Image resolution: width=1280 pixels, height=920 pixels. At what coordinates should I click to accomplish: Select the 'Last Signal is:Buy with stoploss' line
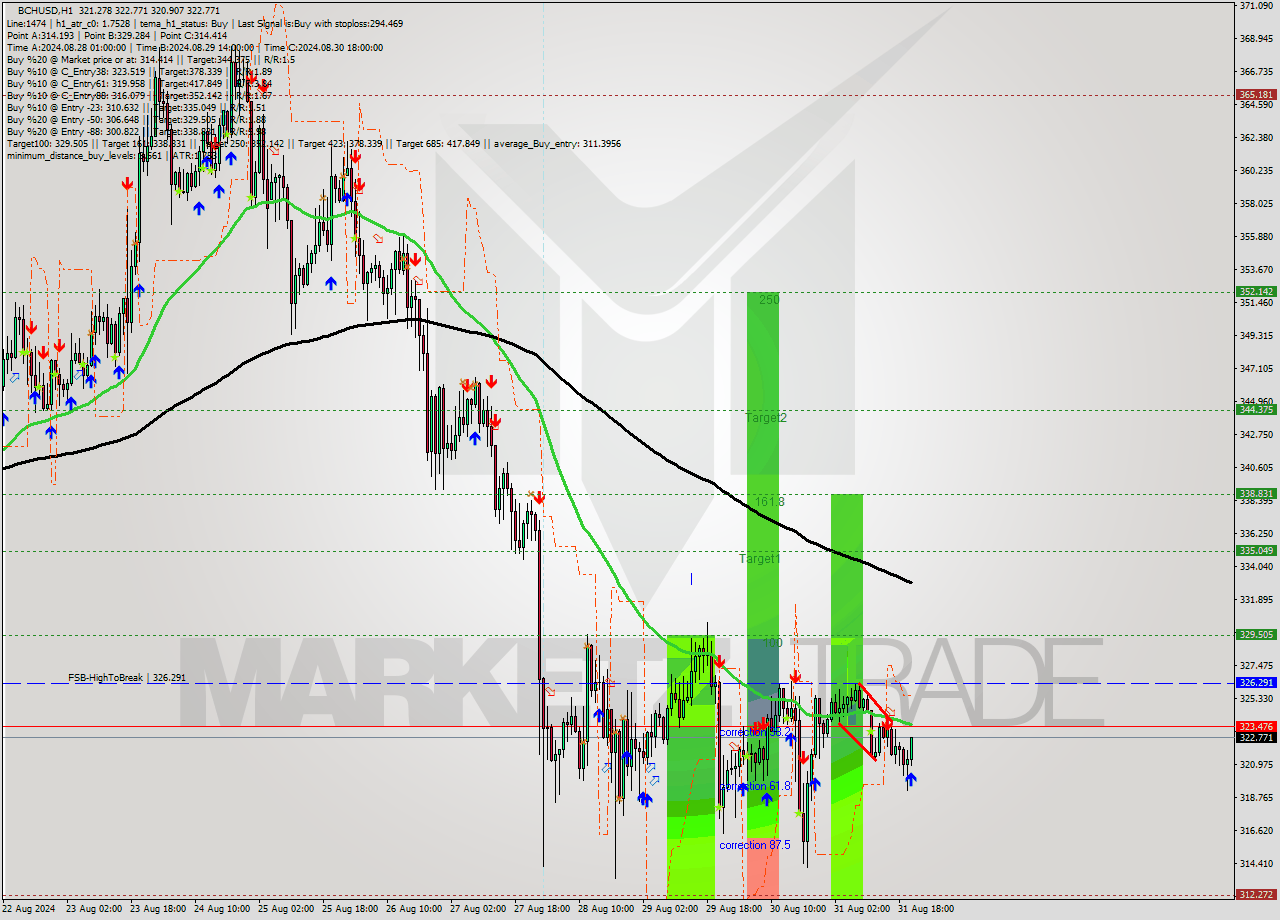click(321, 23)
